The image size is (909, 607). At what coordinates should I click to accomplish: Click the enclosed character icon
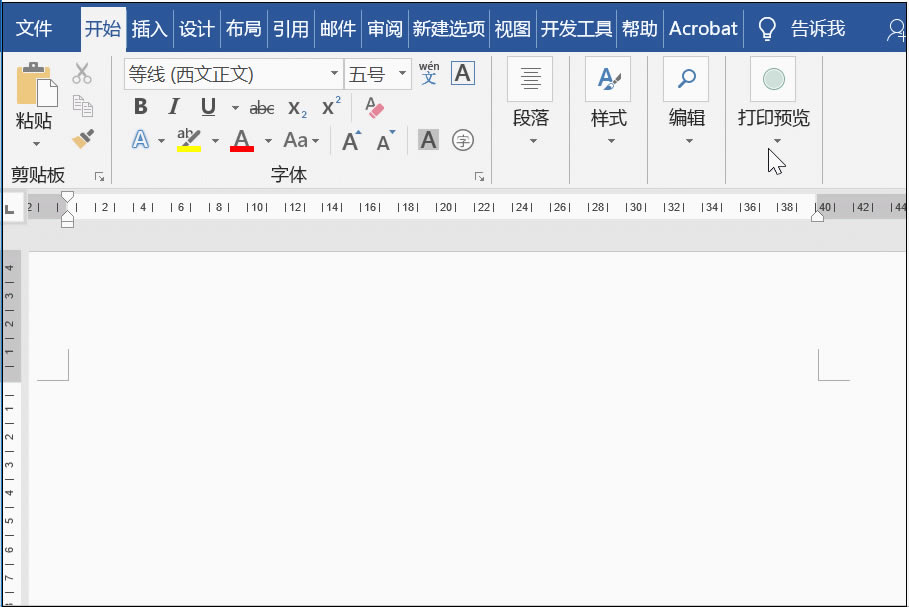463,140
